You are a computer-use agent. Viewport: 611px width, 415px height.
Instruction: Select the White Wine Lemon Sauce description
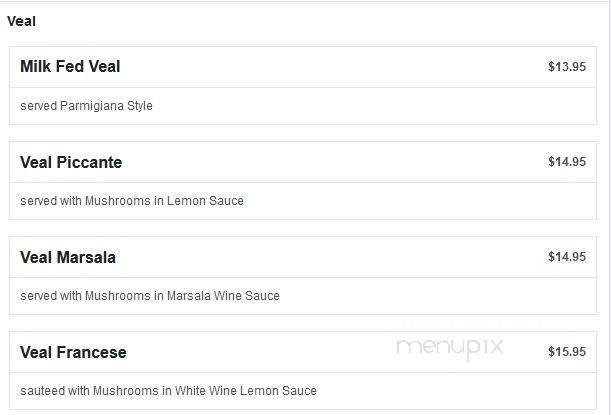click(168, 391)
